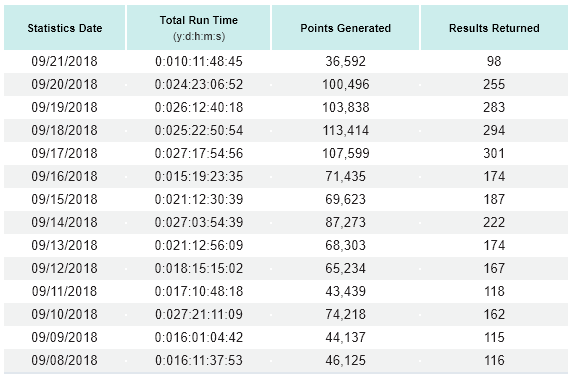
Task: Click points value 87,273
Action: [346, 222]
